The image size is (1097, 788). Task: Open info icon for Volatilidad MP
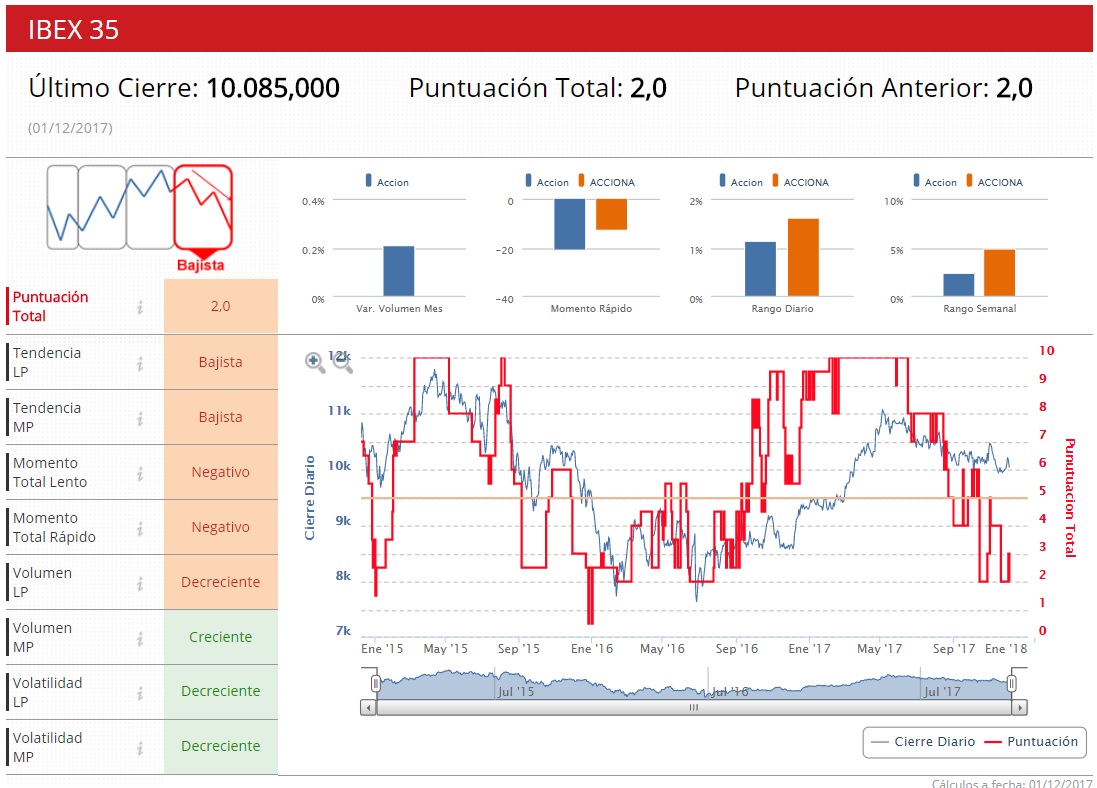pos(140,748)
